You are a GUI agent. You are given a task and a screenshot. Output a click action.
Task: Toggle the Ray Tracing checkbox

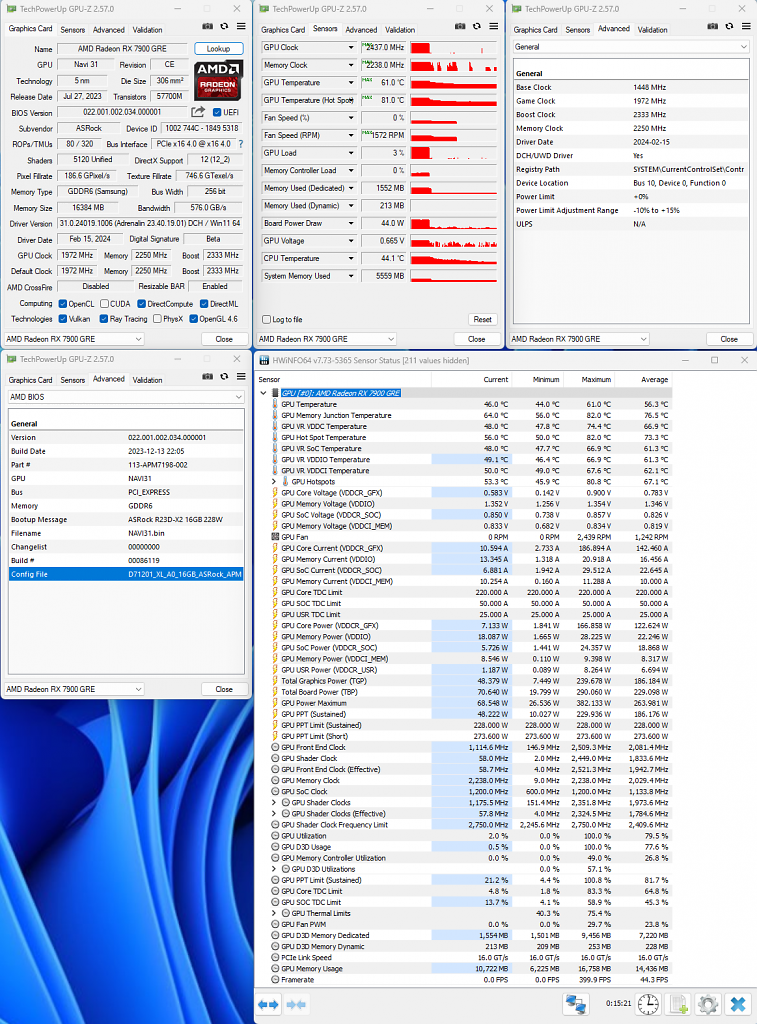point(104,319)
